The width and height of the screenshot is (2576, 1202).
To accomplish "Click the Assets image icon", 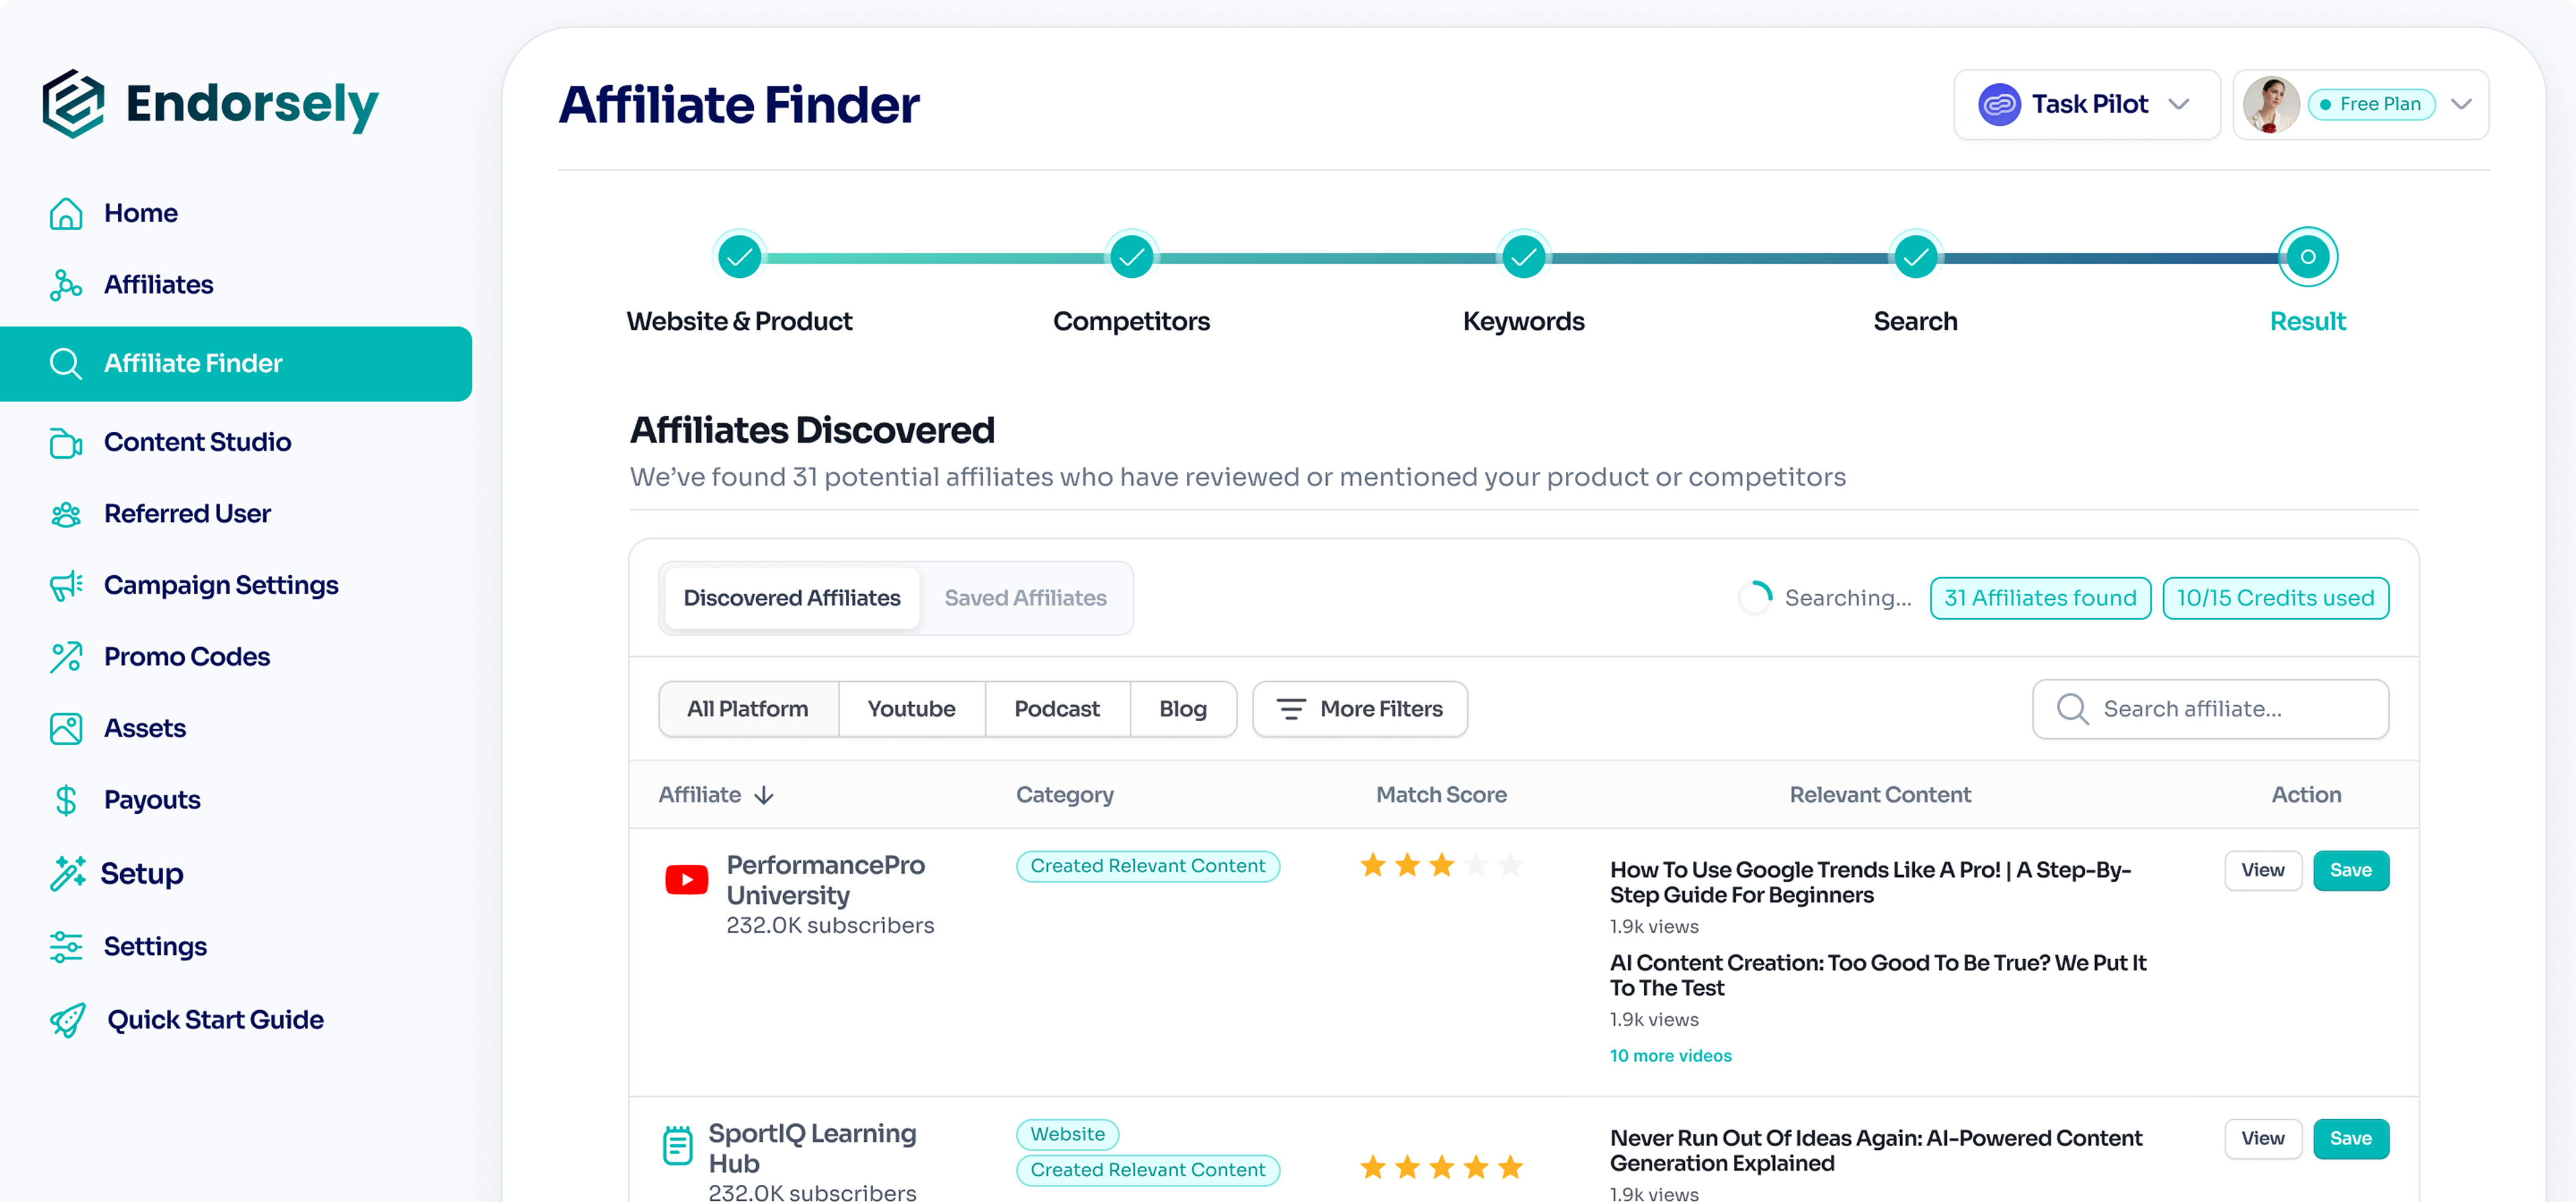I will tap(66, 728).
